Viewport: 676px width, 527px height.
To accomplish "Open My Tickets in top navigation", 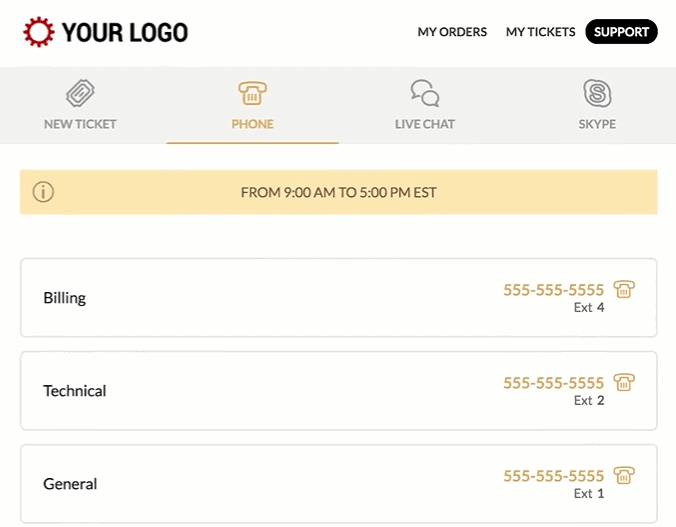I will pyautogui.click(x=540, y=32).
